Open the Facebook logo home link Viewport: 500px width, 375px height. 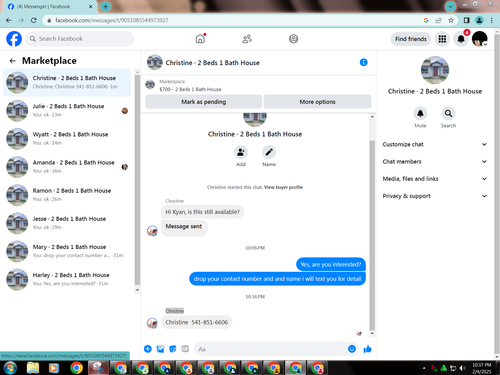click(x=14, y=39)
